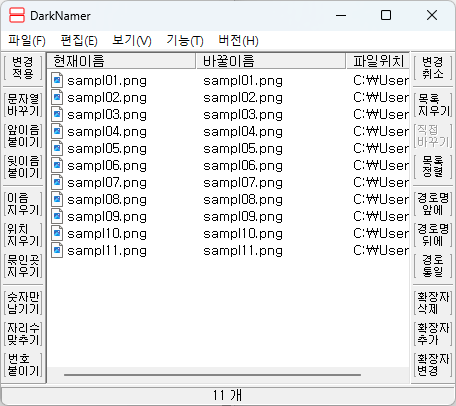This screenshot has width=456, height=406.
Task: Click the file icon for sampl09.png
Action: pyautogui.click(x=57, y=217)
